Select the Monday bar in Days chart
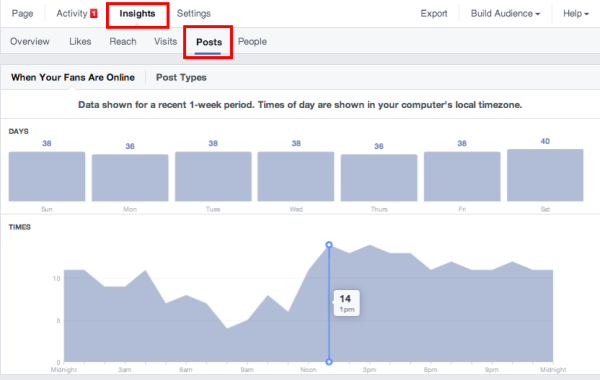The width and height of the screenshot is (600, 380). 130,178
